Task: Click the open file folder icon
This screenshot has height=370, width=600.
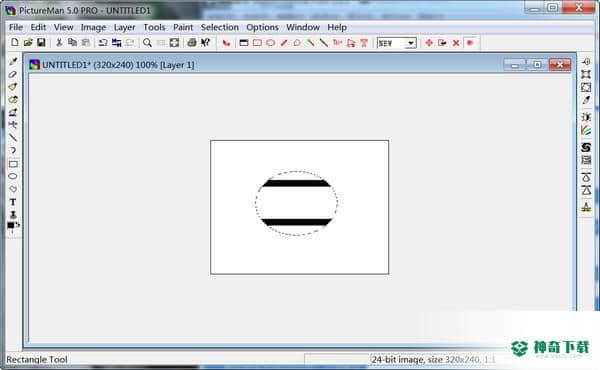Action: (28, 42)
